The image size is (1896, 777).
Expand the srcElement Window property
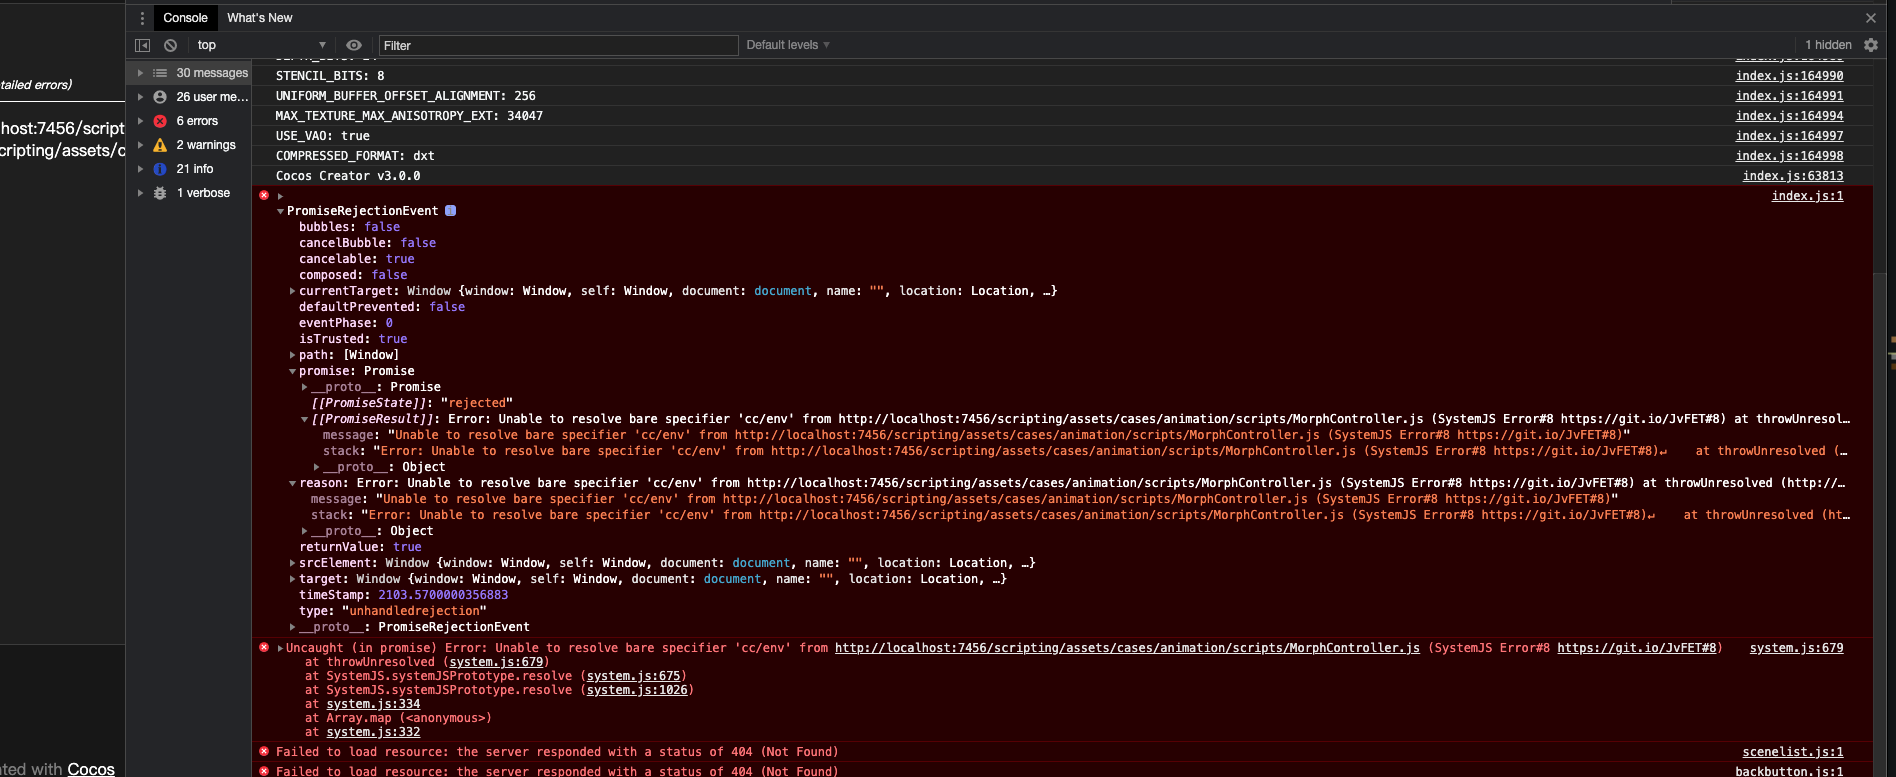pyautogui.click(x=292, y=563)
